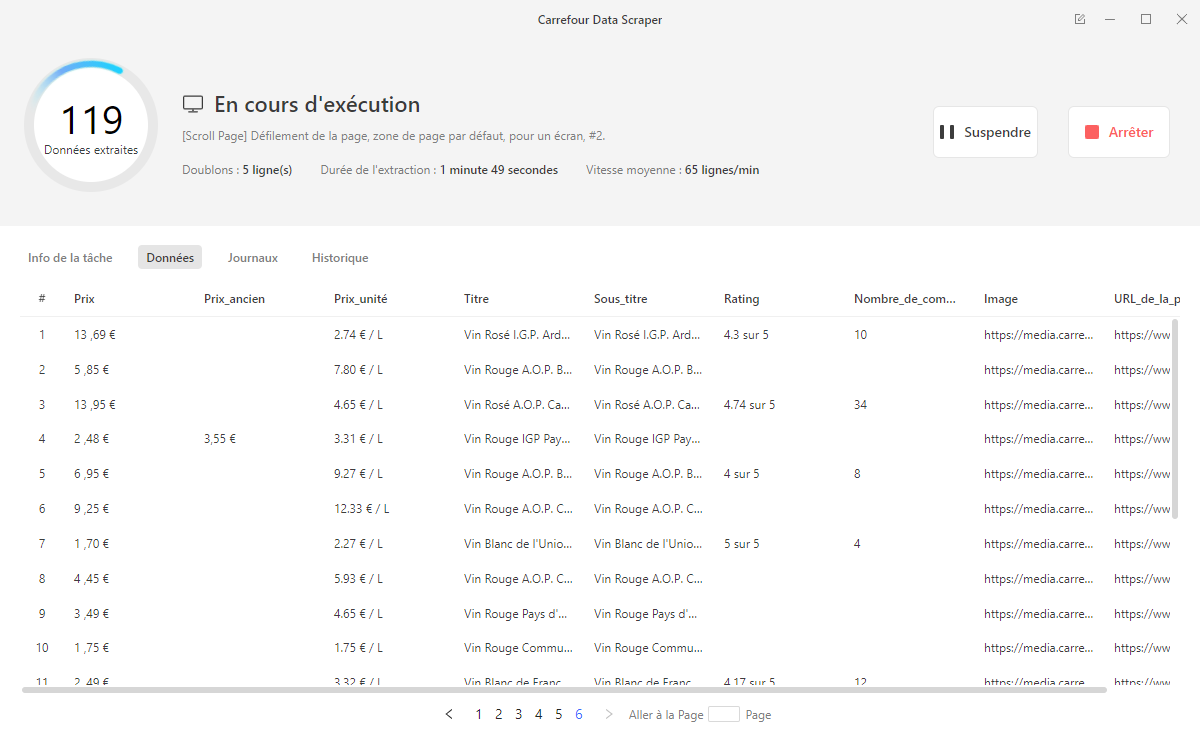The width and height of the screenshot is (1200, 734).
Task: Click the Titre column header
Action: coord(477,299)
